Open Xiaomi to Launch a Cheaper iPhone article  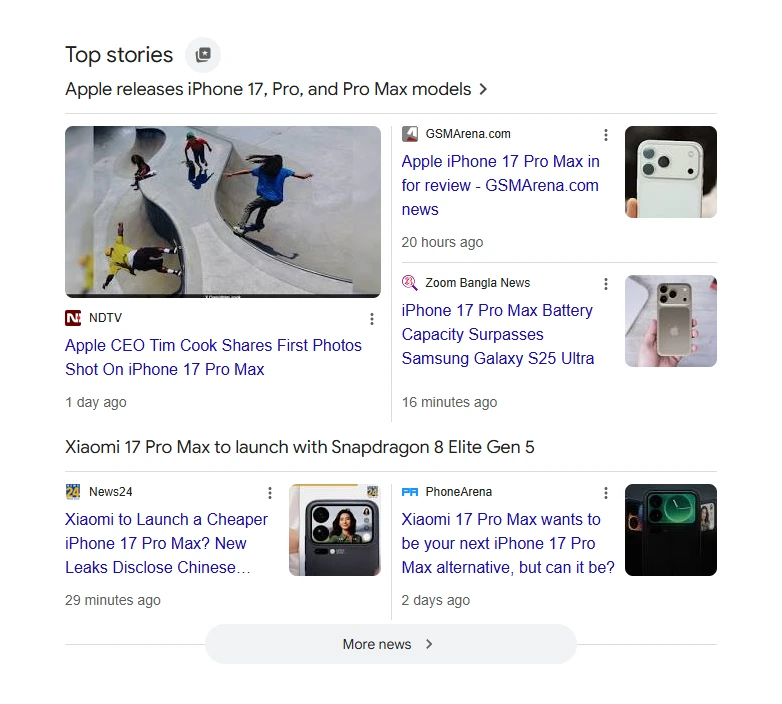[167, 543]
